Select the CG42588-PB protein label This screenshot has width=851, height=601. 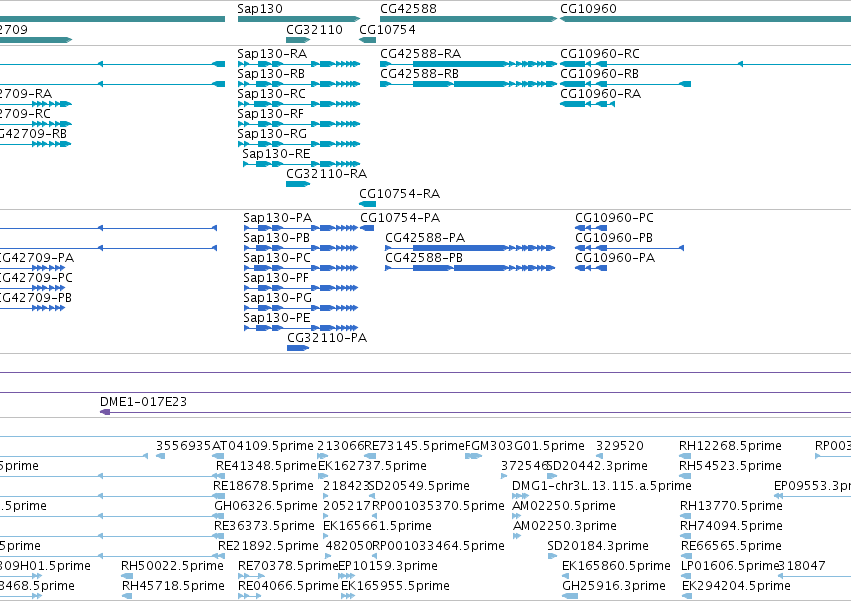(x=424, y=258)
